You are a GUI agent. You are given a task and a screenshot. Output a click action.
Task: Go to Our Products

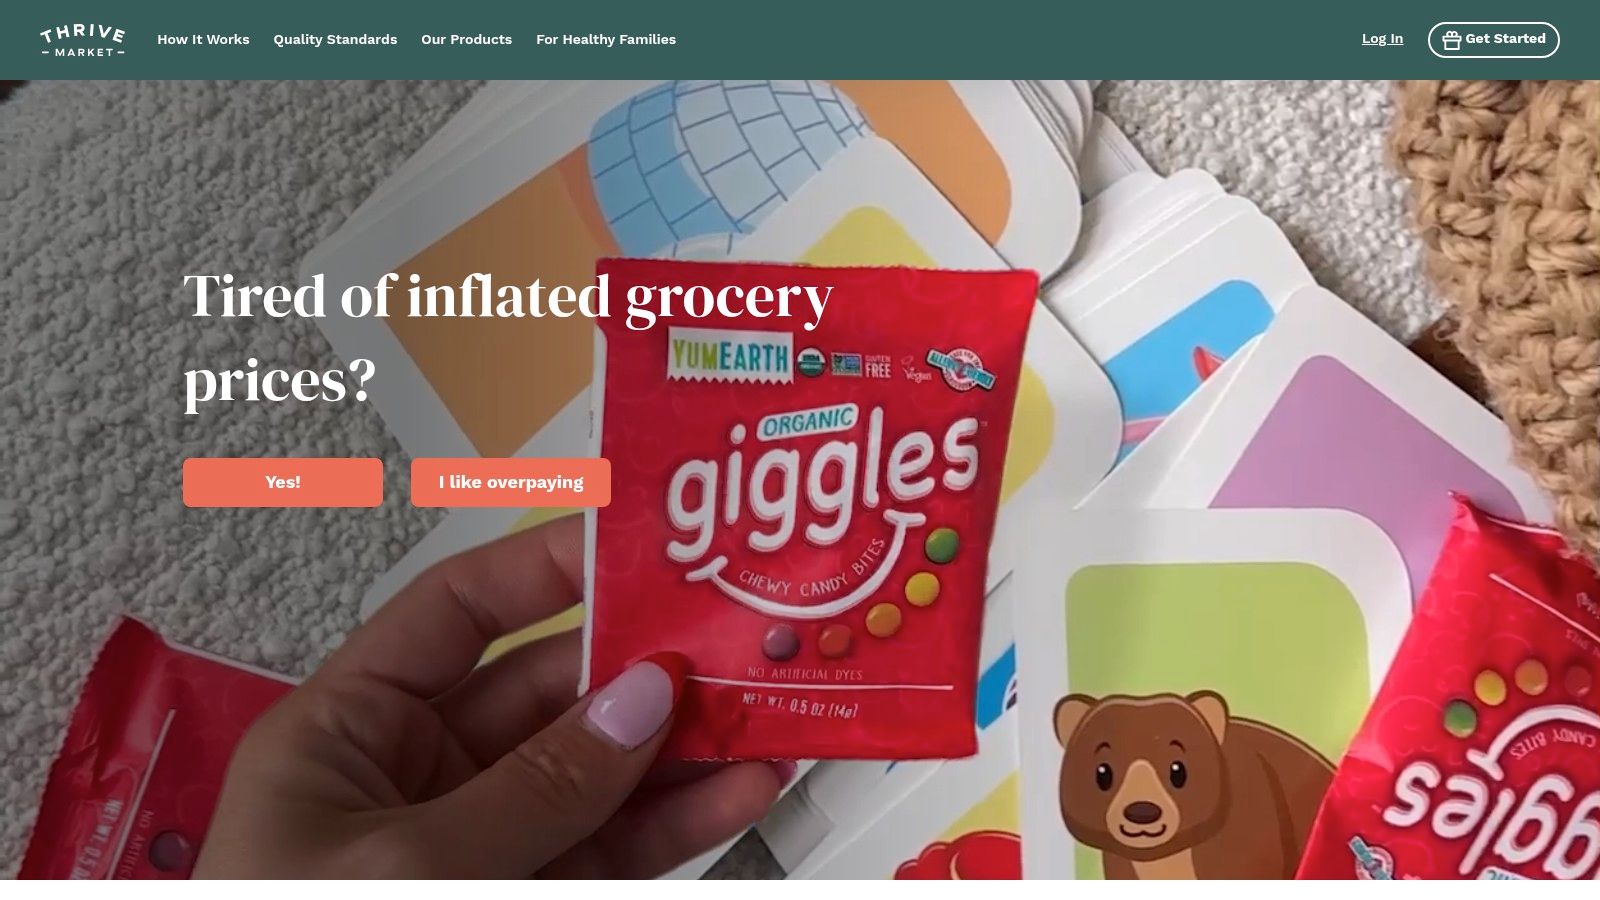pyautogui.click(x=466, y=40)
